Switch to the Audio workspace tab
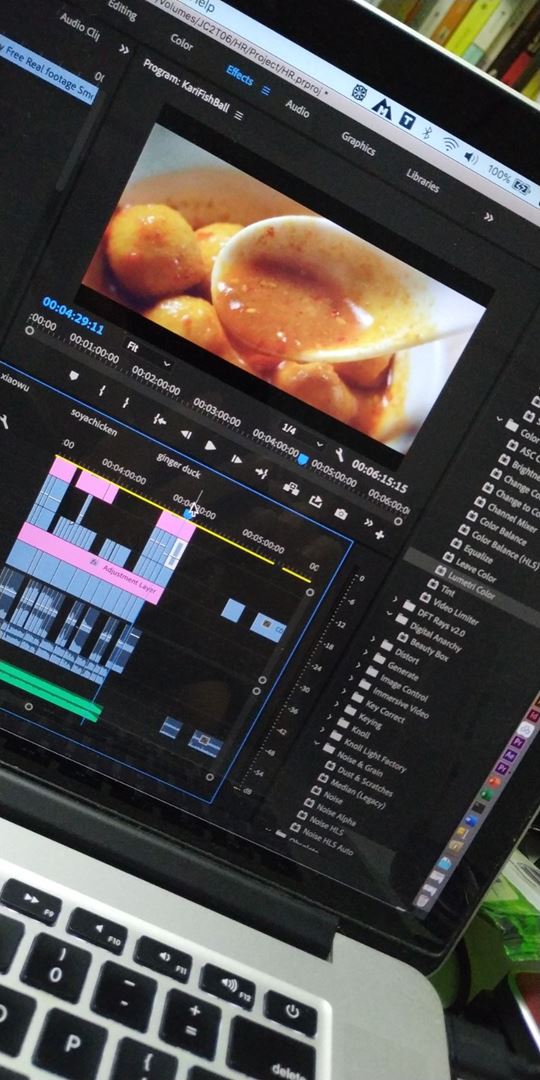 point(298,108)
